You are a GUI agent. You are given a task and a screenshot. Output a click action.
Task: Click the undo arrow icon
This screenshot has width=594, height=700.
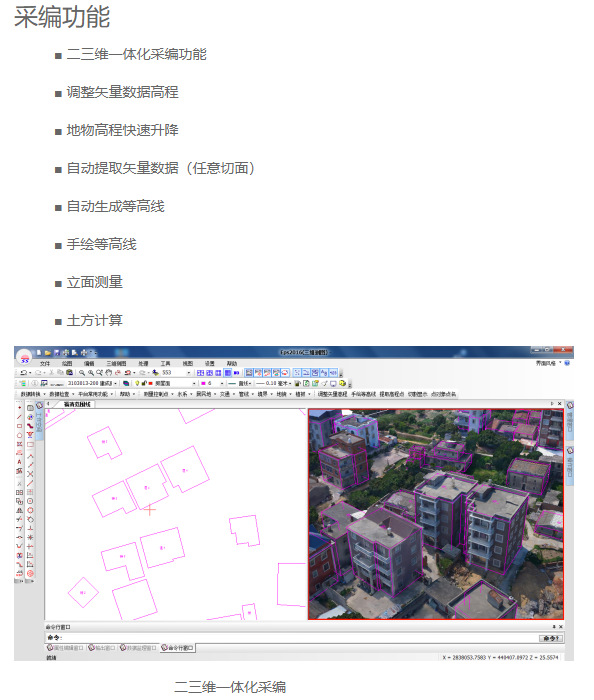tap(24, 372)
